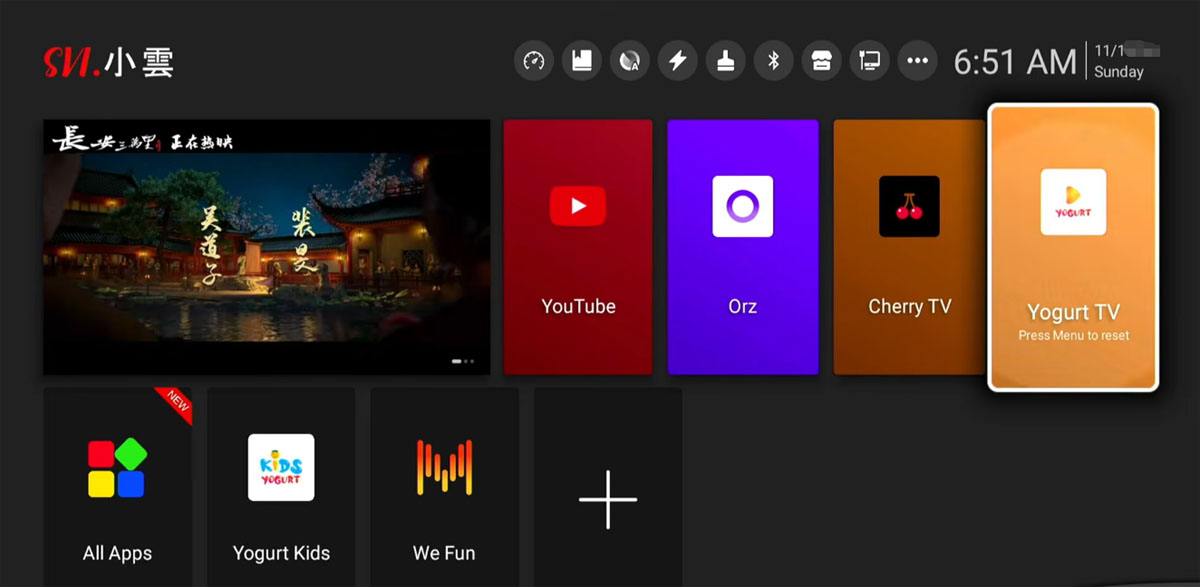Viewport: 1200px width, 587px height.
Task: Open the Orz app tile
Action: tap(743, 247)
